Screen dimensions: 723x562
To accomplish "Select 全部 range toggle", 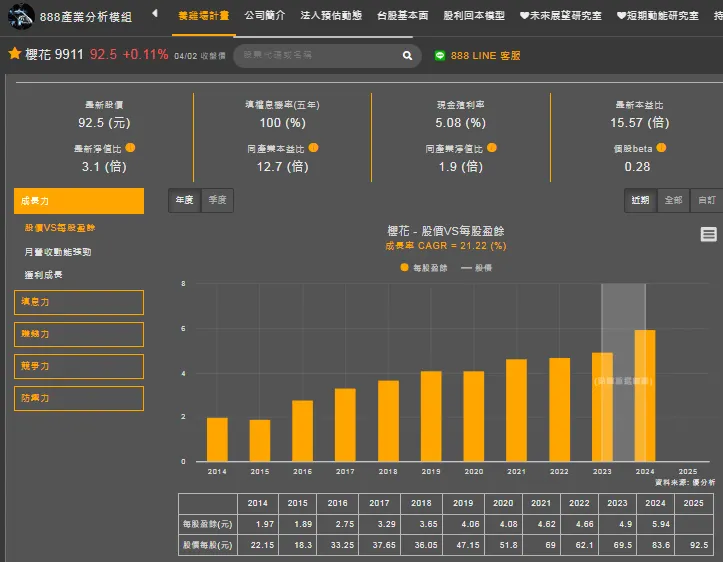I will (673, 200).
